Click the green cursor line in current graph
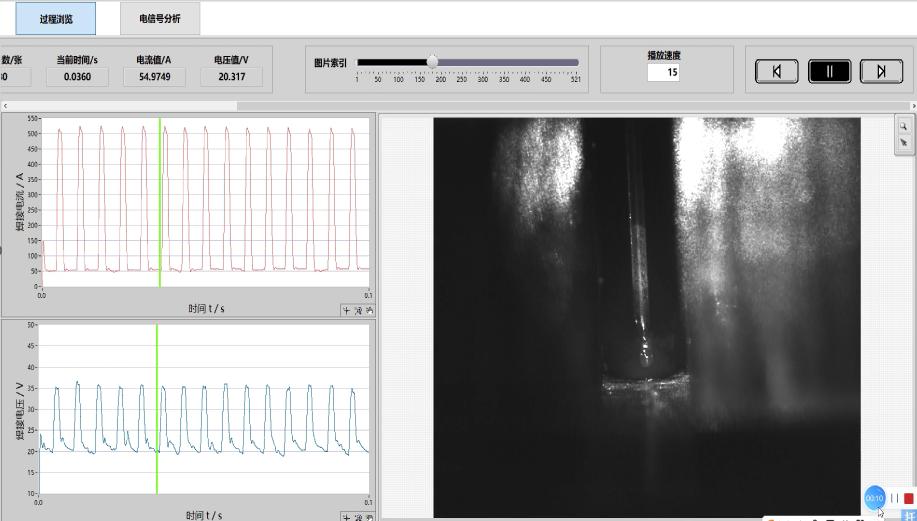 click(x=160, y=202)
